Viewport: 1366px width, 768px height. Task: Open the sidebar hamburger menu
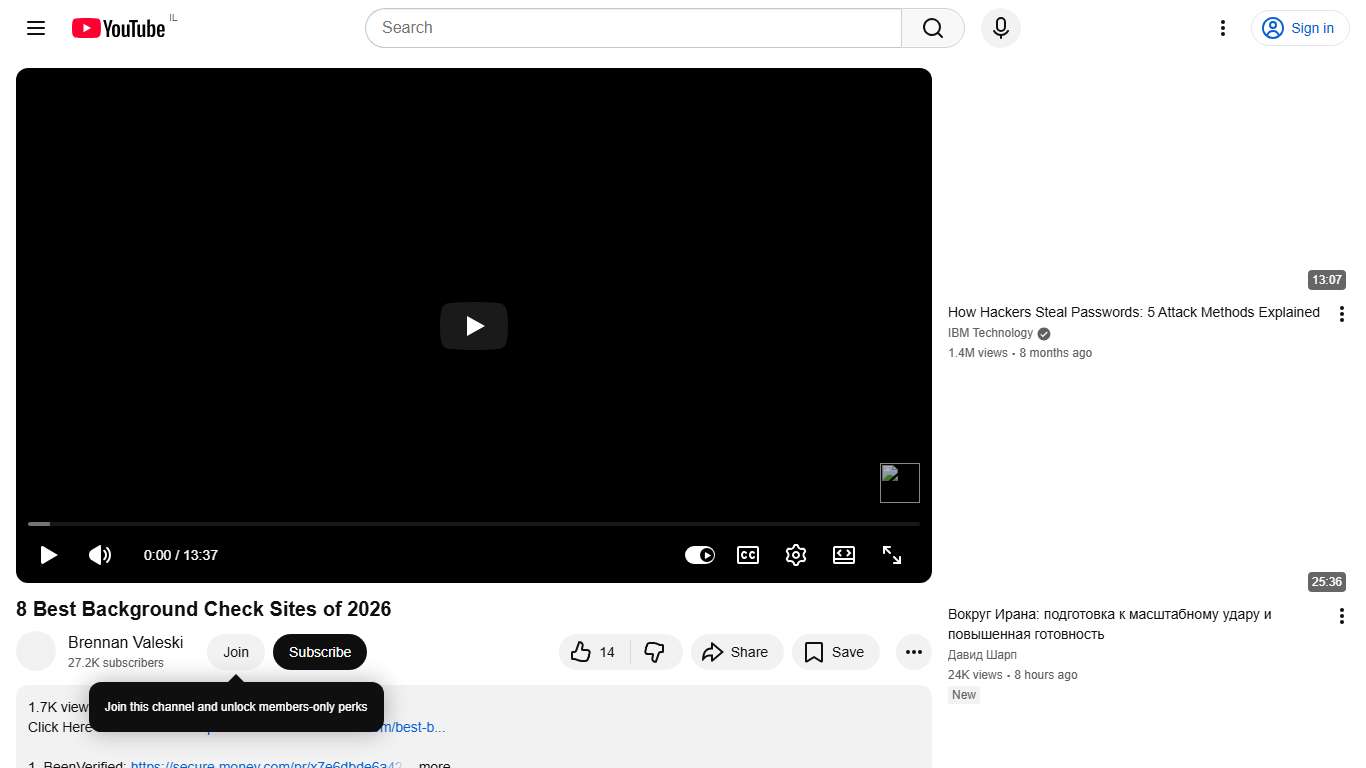pos(35,28)
